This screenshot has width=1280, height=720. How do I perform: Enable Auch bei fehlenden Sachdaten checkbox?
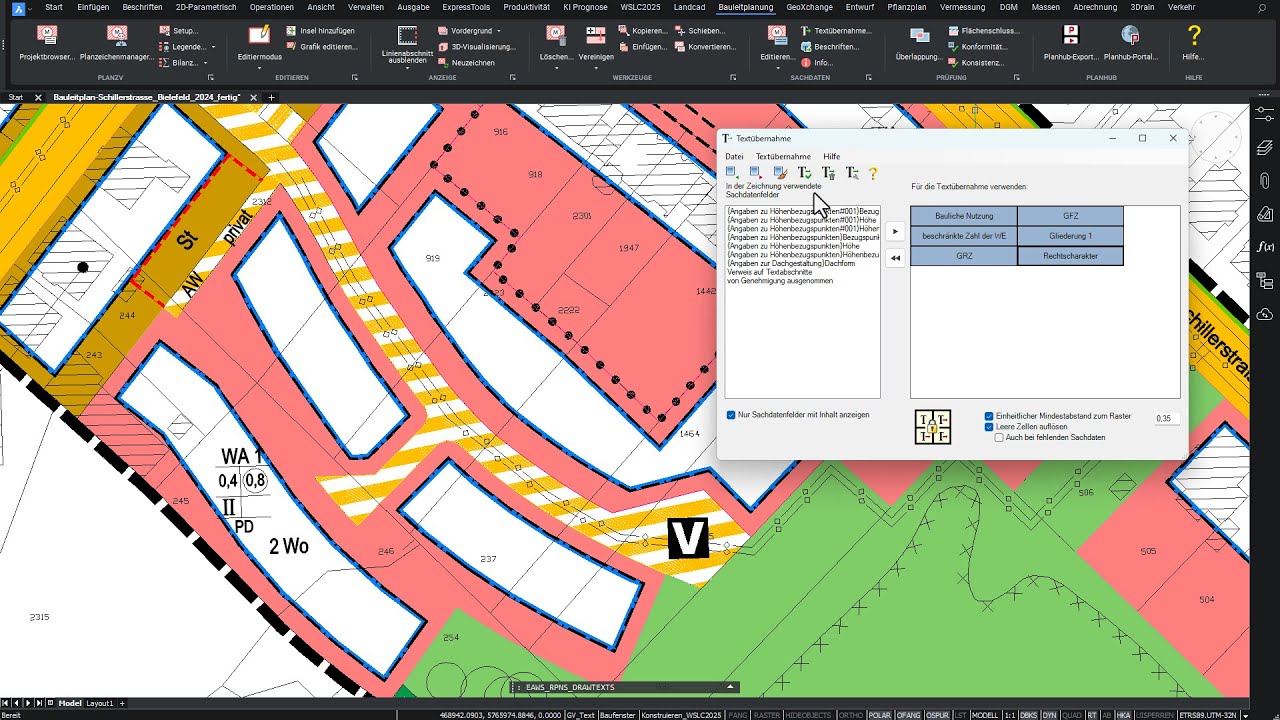(999, 437)
